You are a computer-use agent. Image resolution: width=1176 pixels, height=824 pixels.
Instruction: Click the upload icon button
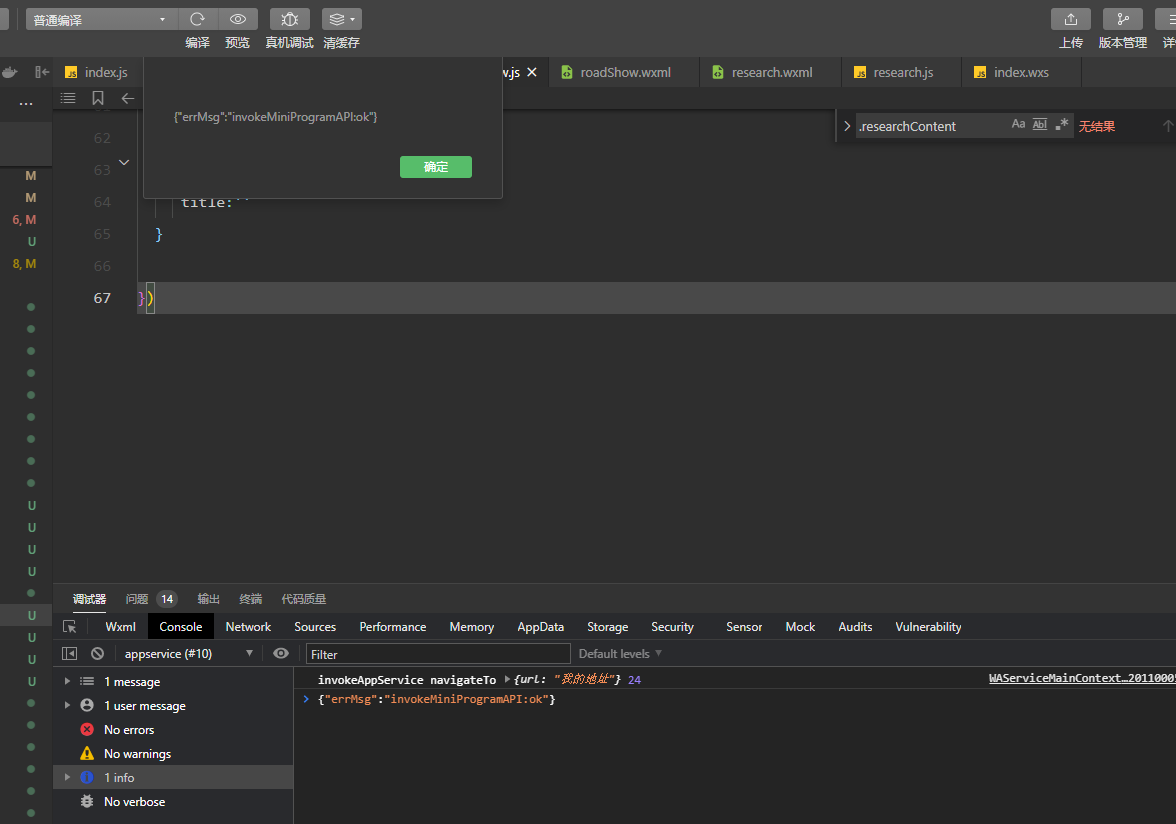pos(1070,19)
